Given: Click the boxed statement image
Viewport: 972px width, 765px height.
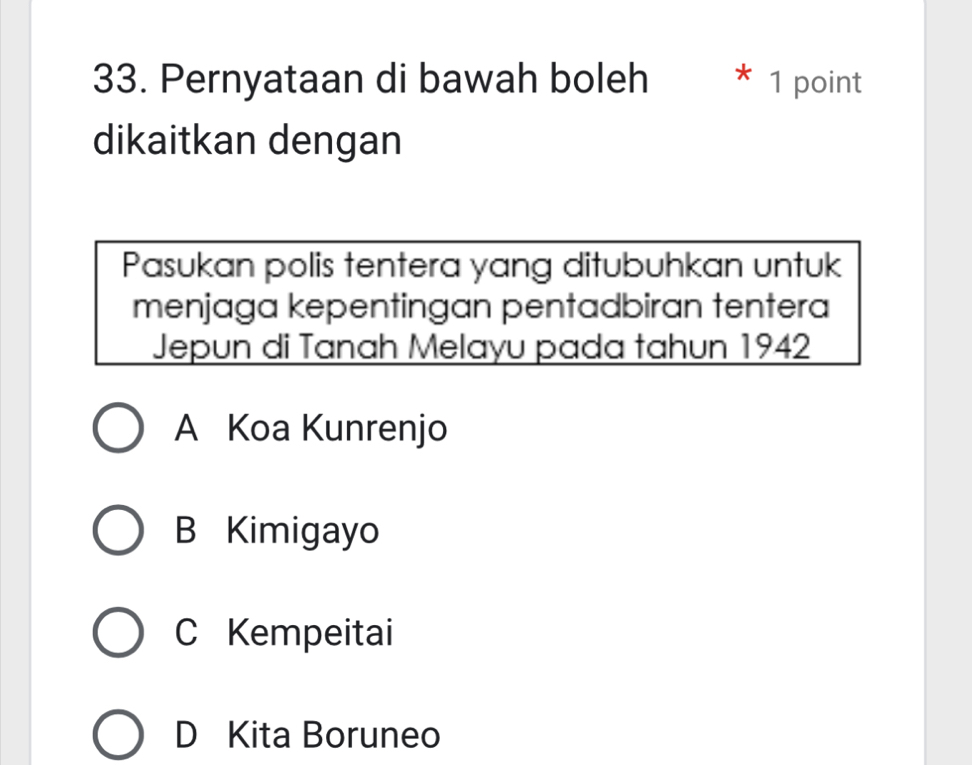Looking at the screenshot, I should coord(477,304).
